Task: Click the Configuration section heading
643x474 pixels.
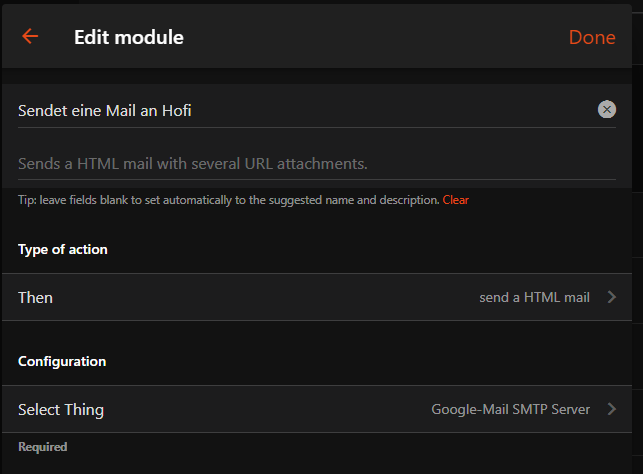Action: click(x=62, y=361)
